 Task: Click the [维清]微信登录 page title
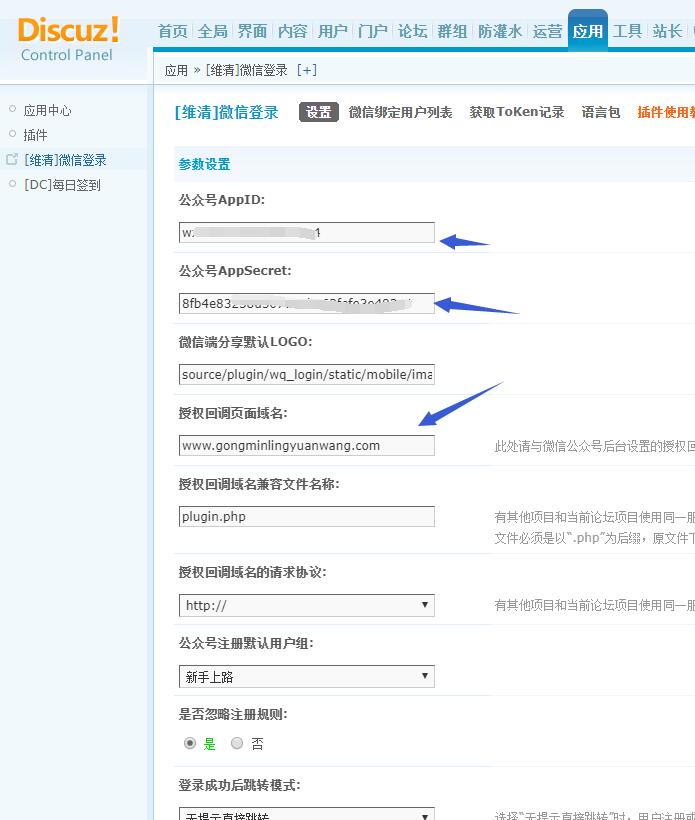[x=226, y=112]
